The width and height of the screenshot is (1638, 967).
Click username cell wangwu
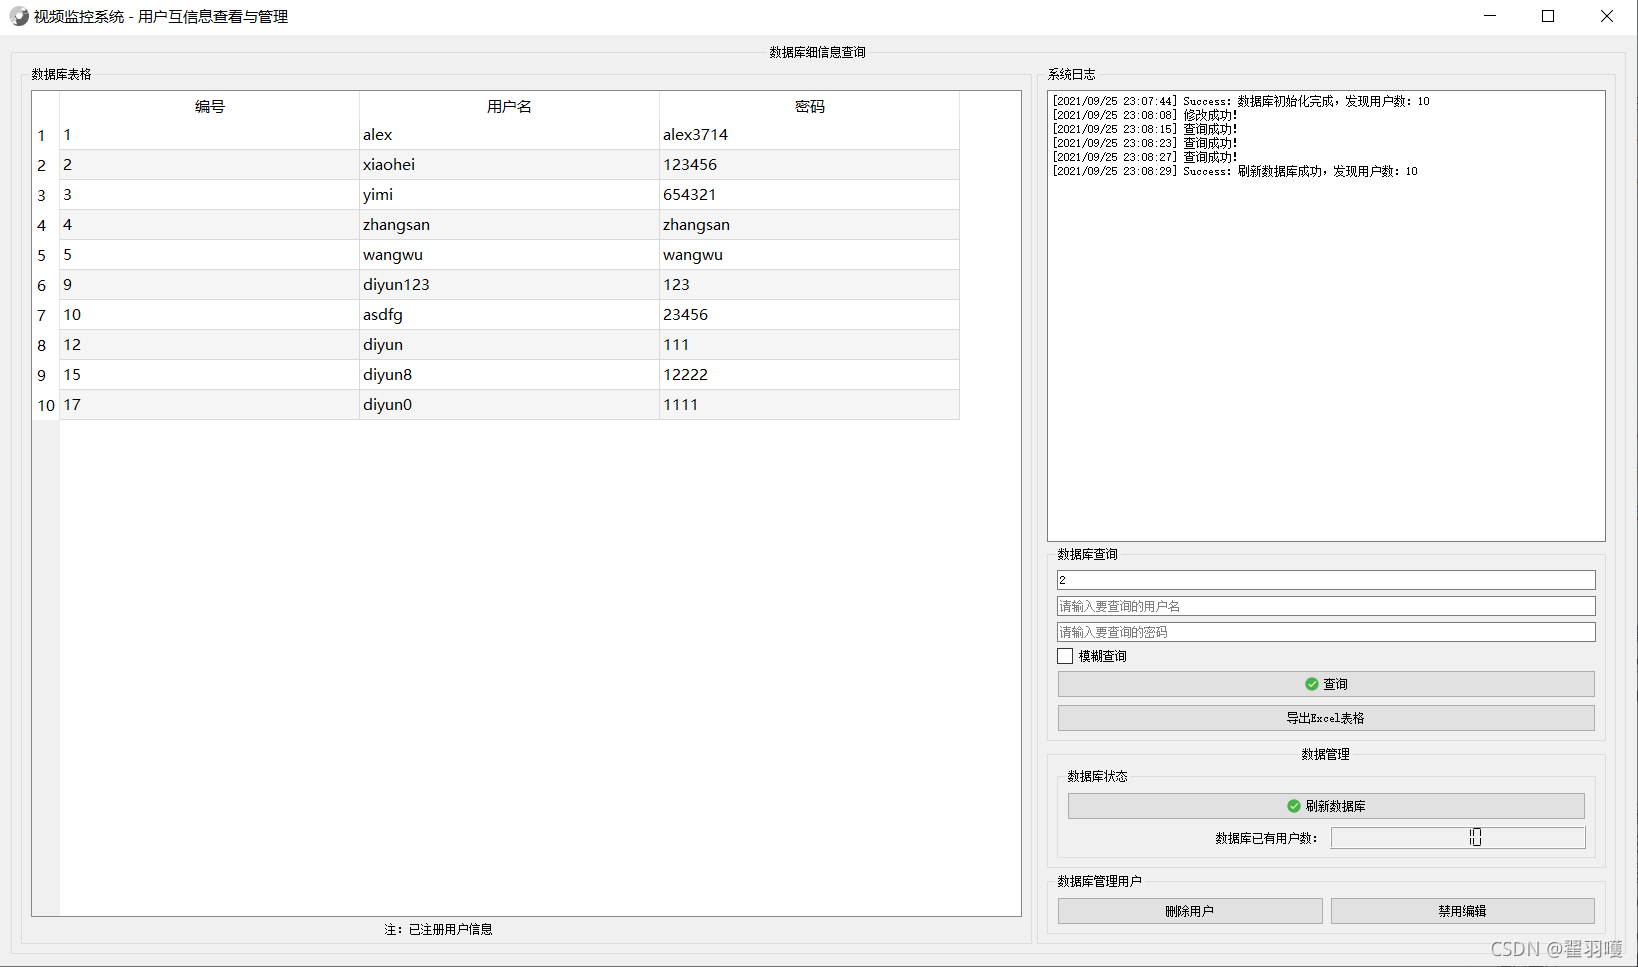510,255
